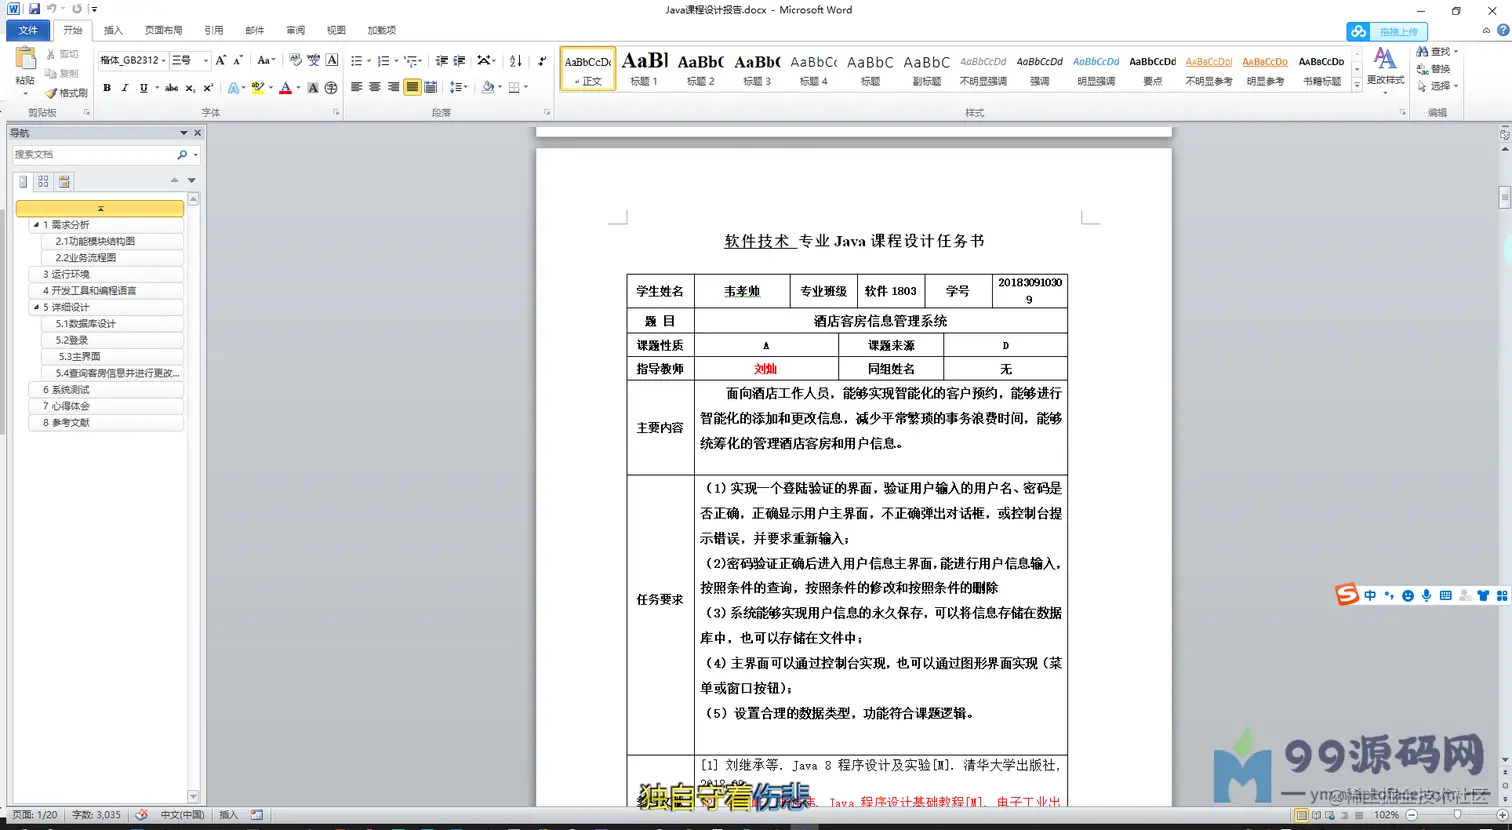Center align the text
Viewport: 1512px width, 830px height.
375,88
